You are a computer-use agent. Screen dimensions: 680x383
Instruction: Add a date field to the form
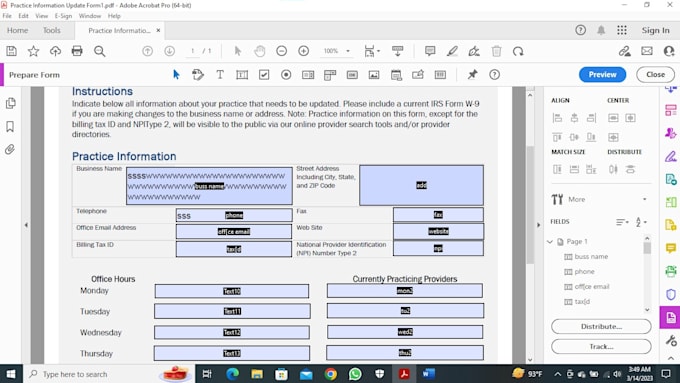coord(396,75)
